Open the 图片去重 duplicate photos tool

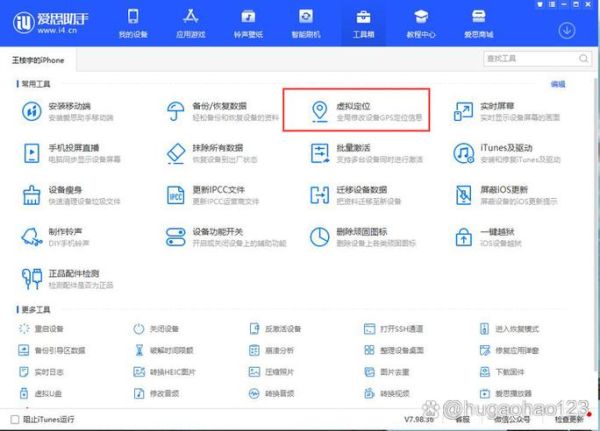coord(386,372)
